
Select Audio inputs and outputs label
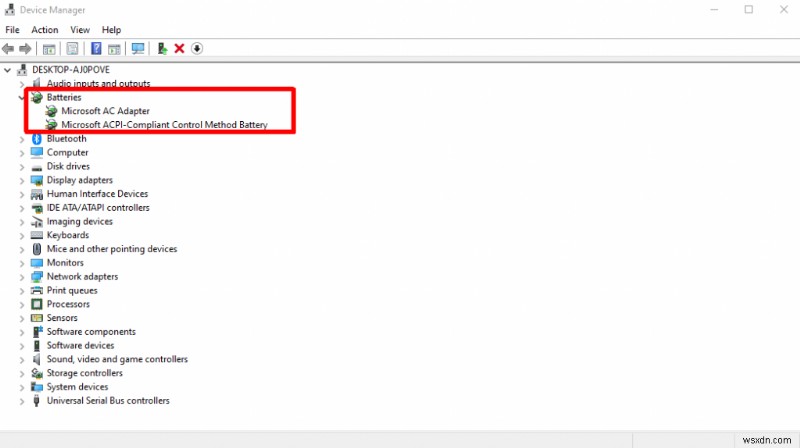pos(98,83)
